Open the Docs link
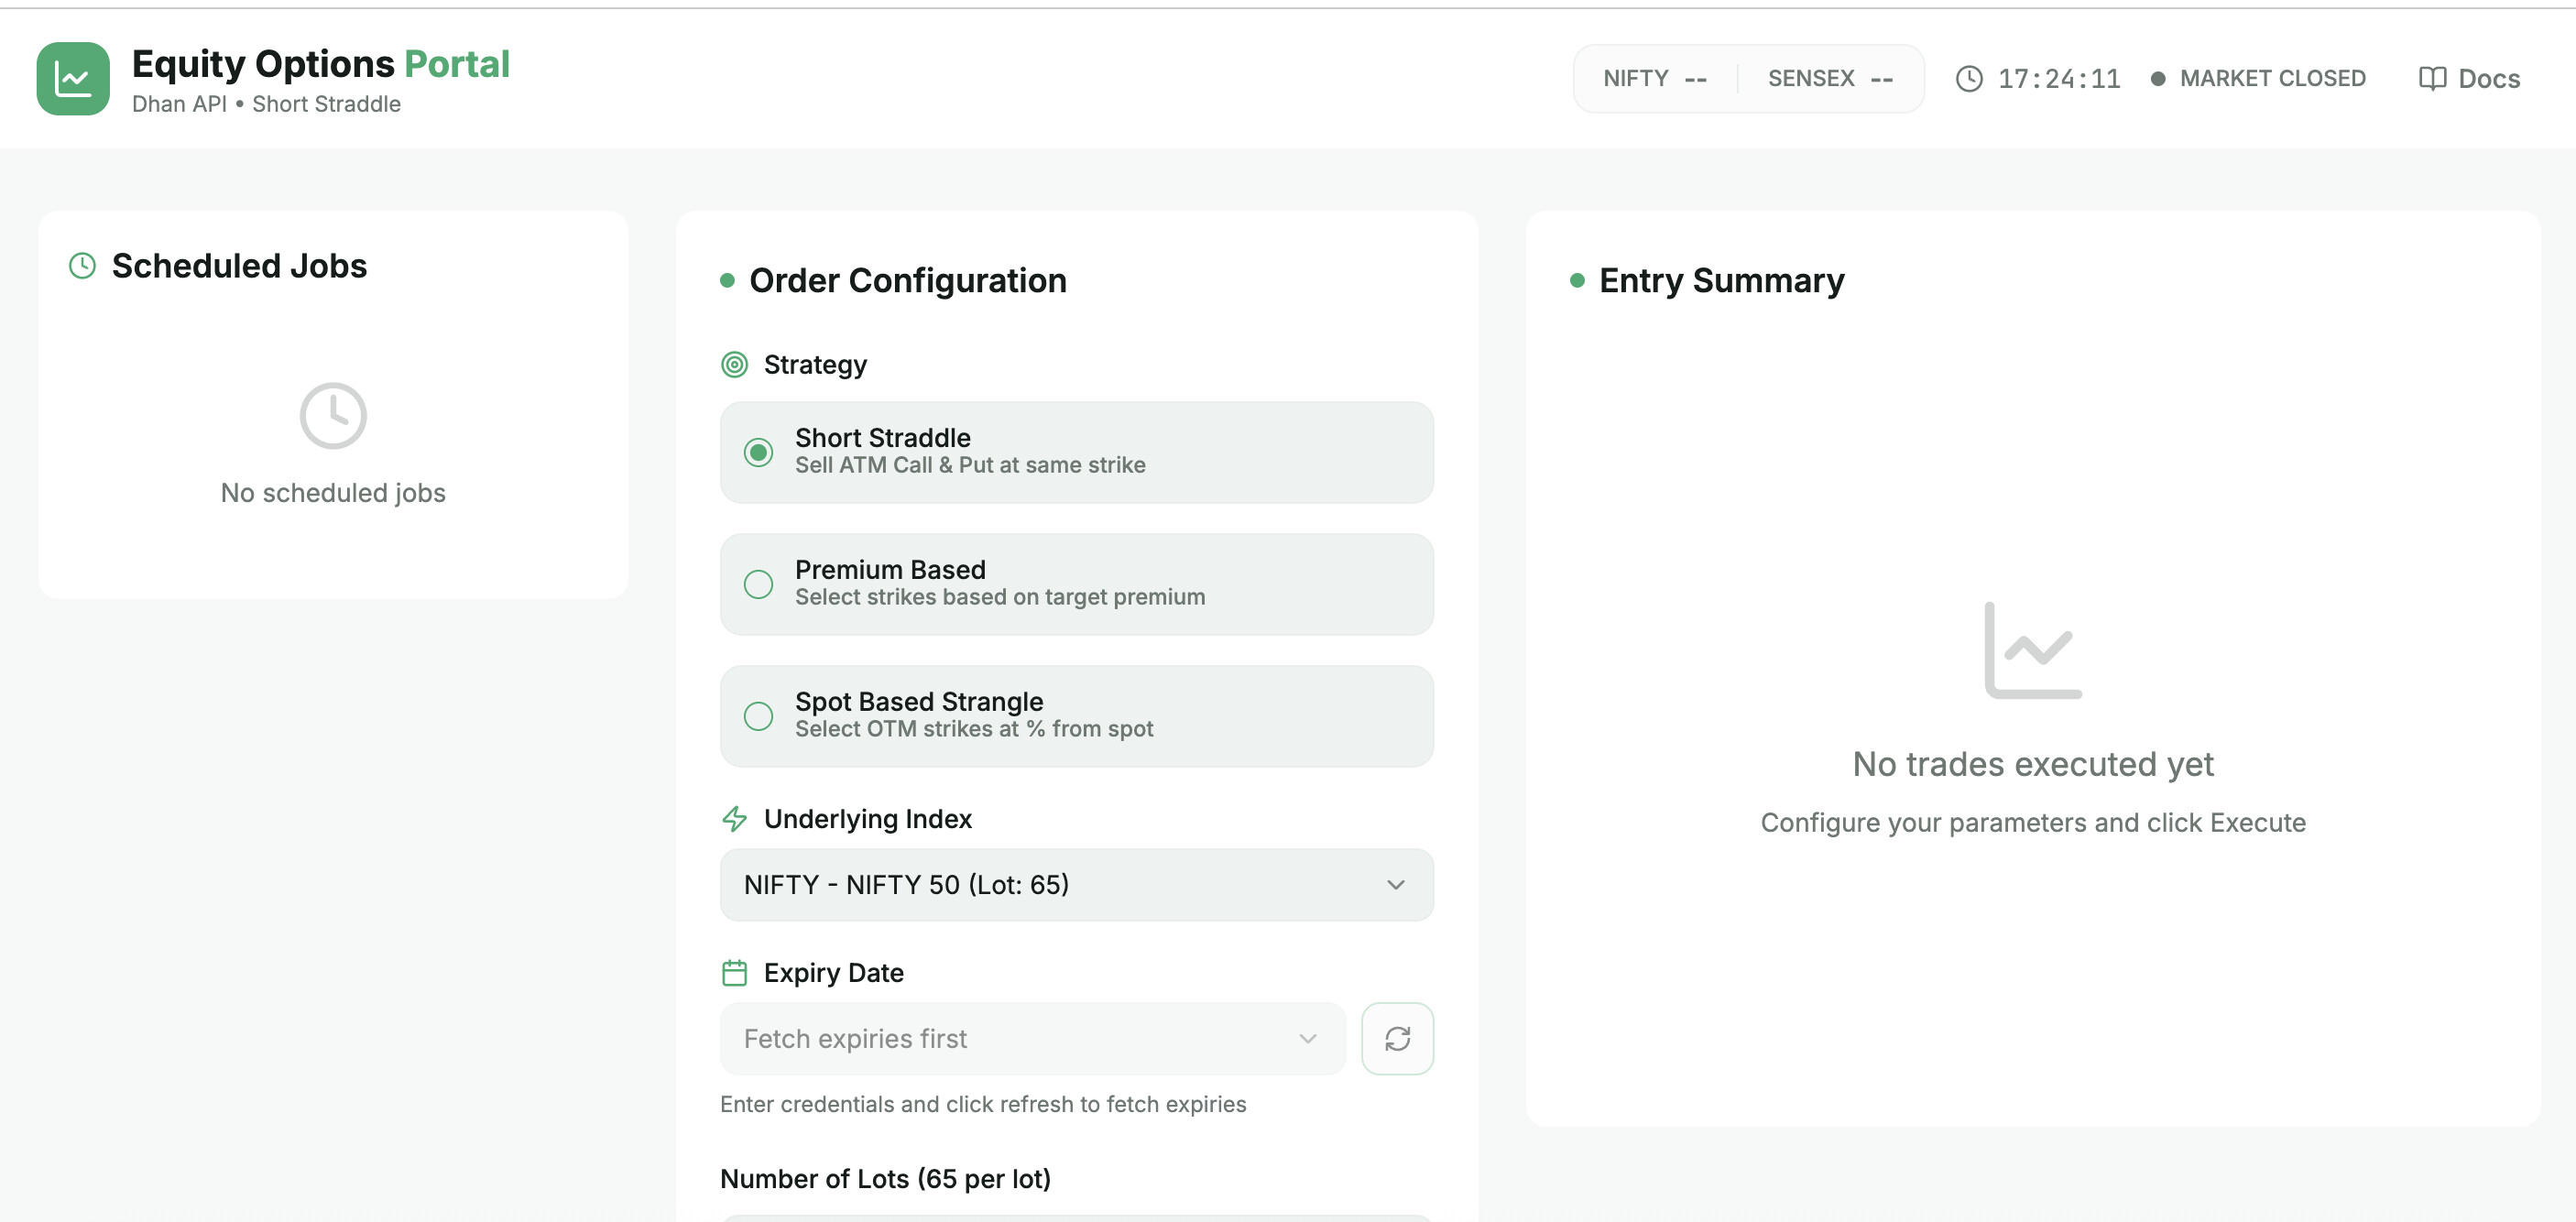 click(x=2488, y=79)
